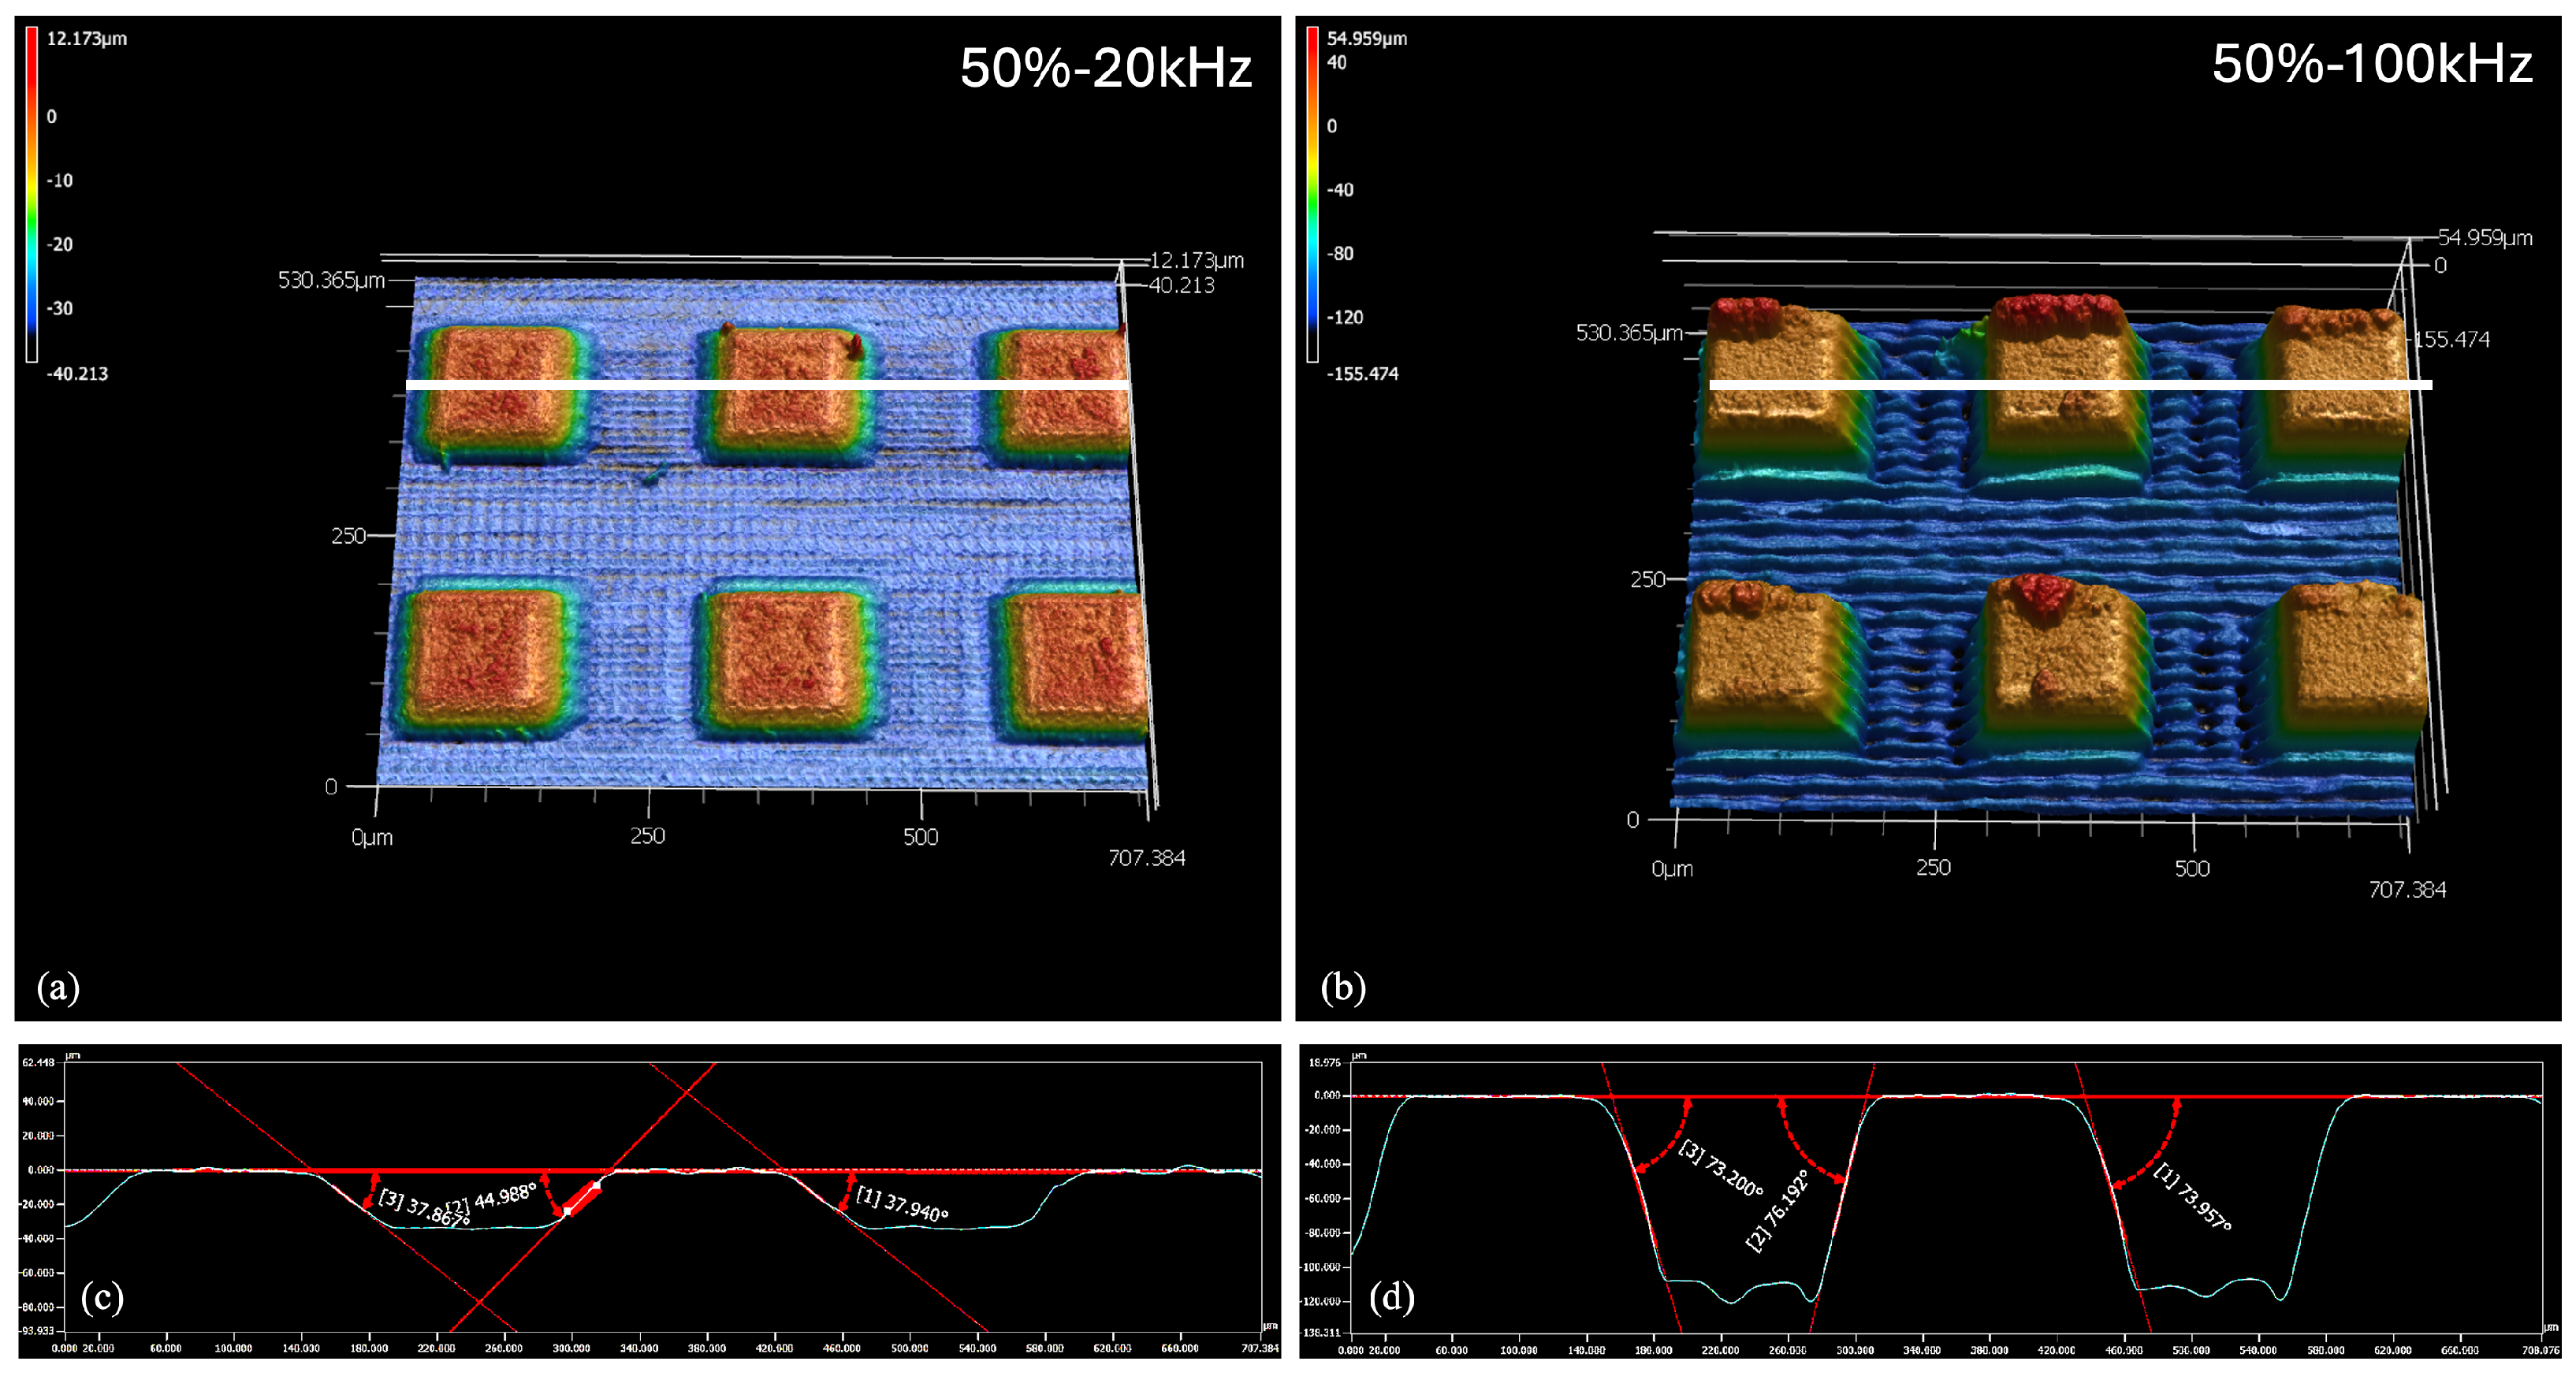Click "54.959µm" atop panel (b) color scale
This screenshot has height=1376, width=2576.
pos(1367,39)
